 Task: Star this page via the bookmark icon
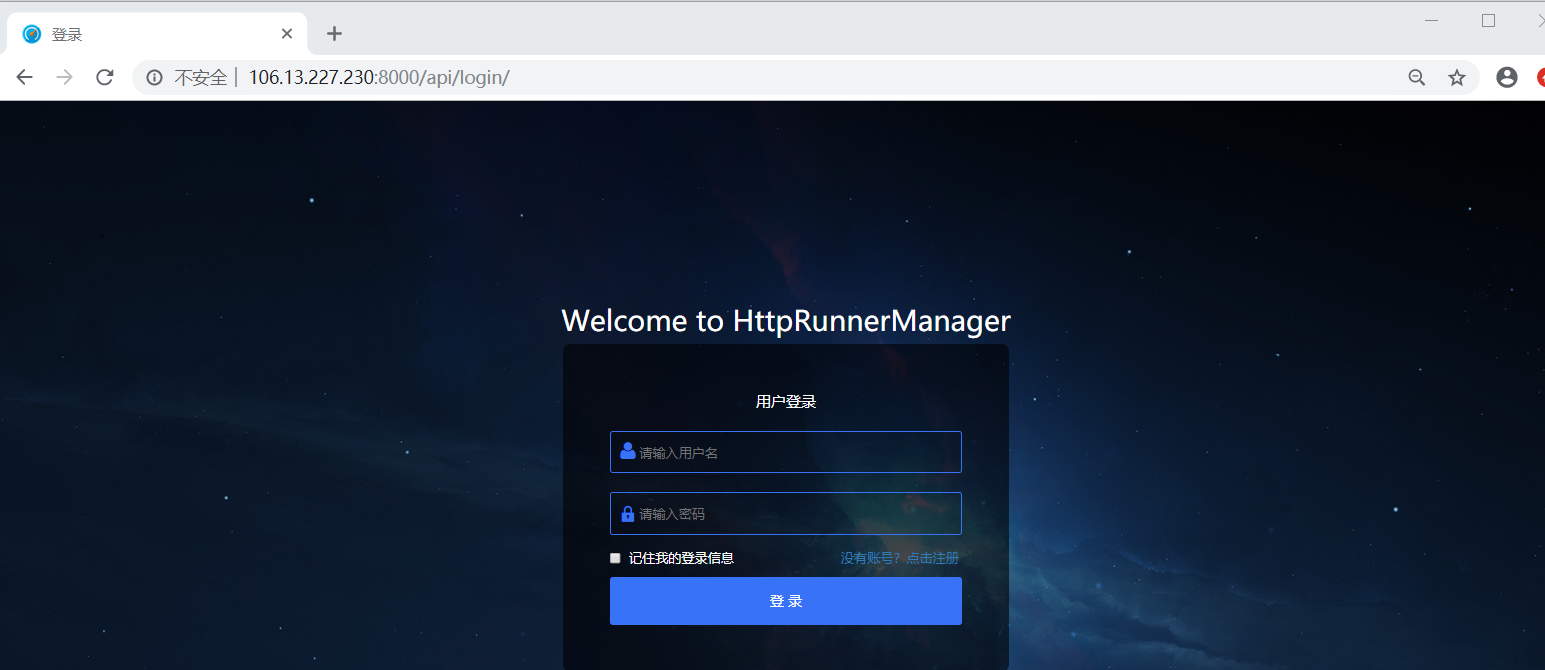pos(1457,77)
